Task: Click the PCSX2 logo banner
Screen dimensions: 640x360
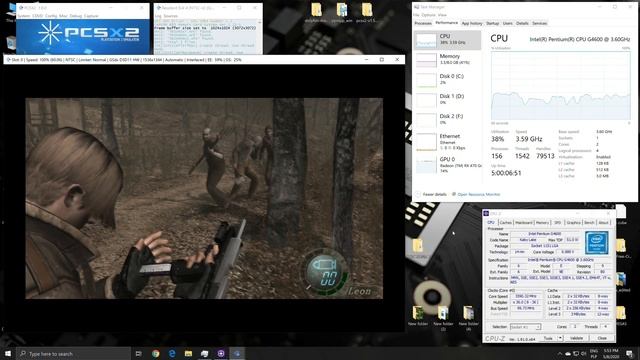Action: pos(83,36)
